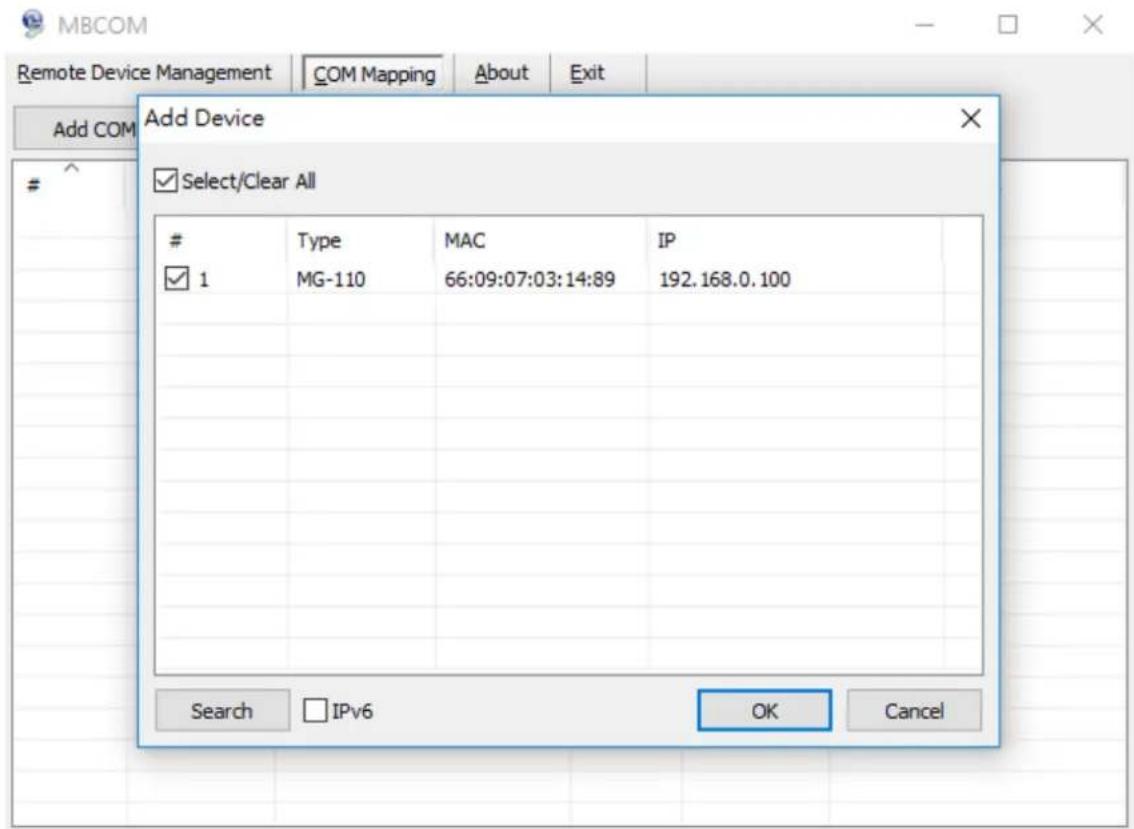Select the MG-110 type cell
Screen dimensions: 1134x829
(331, 279)
